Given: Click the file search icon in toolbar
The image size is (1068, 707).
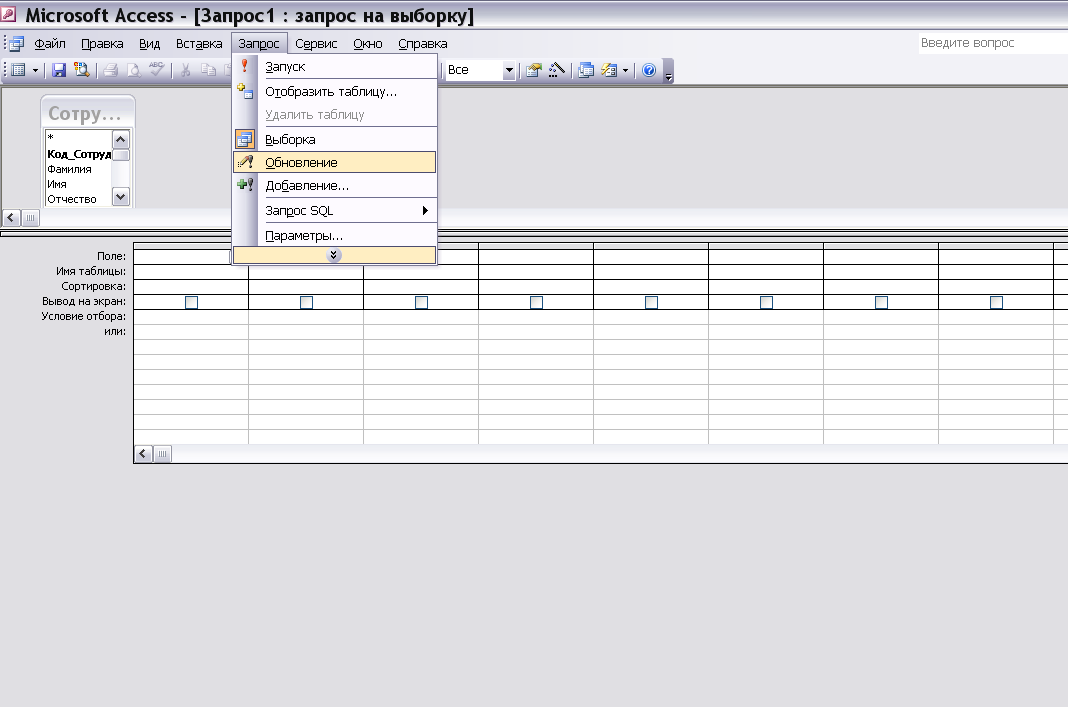Looking at the screenshot, I should pos(82,70).
